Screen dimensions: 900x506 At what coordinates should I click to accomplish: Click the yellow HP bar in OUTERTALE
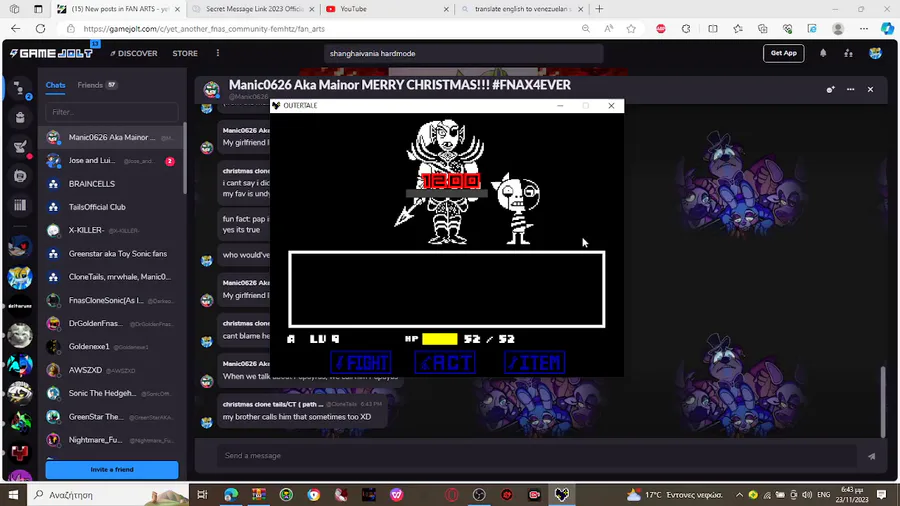[x=440, y=339]
